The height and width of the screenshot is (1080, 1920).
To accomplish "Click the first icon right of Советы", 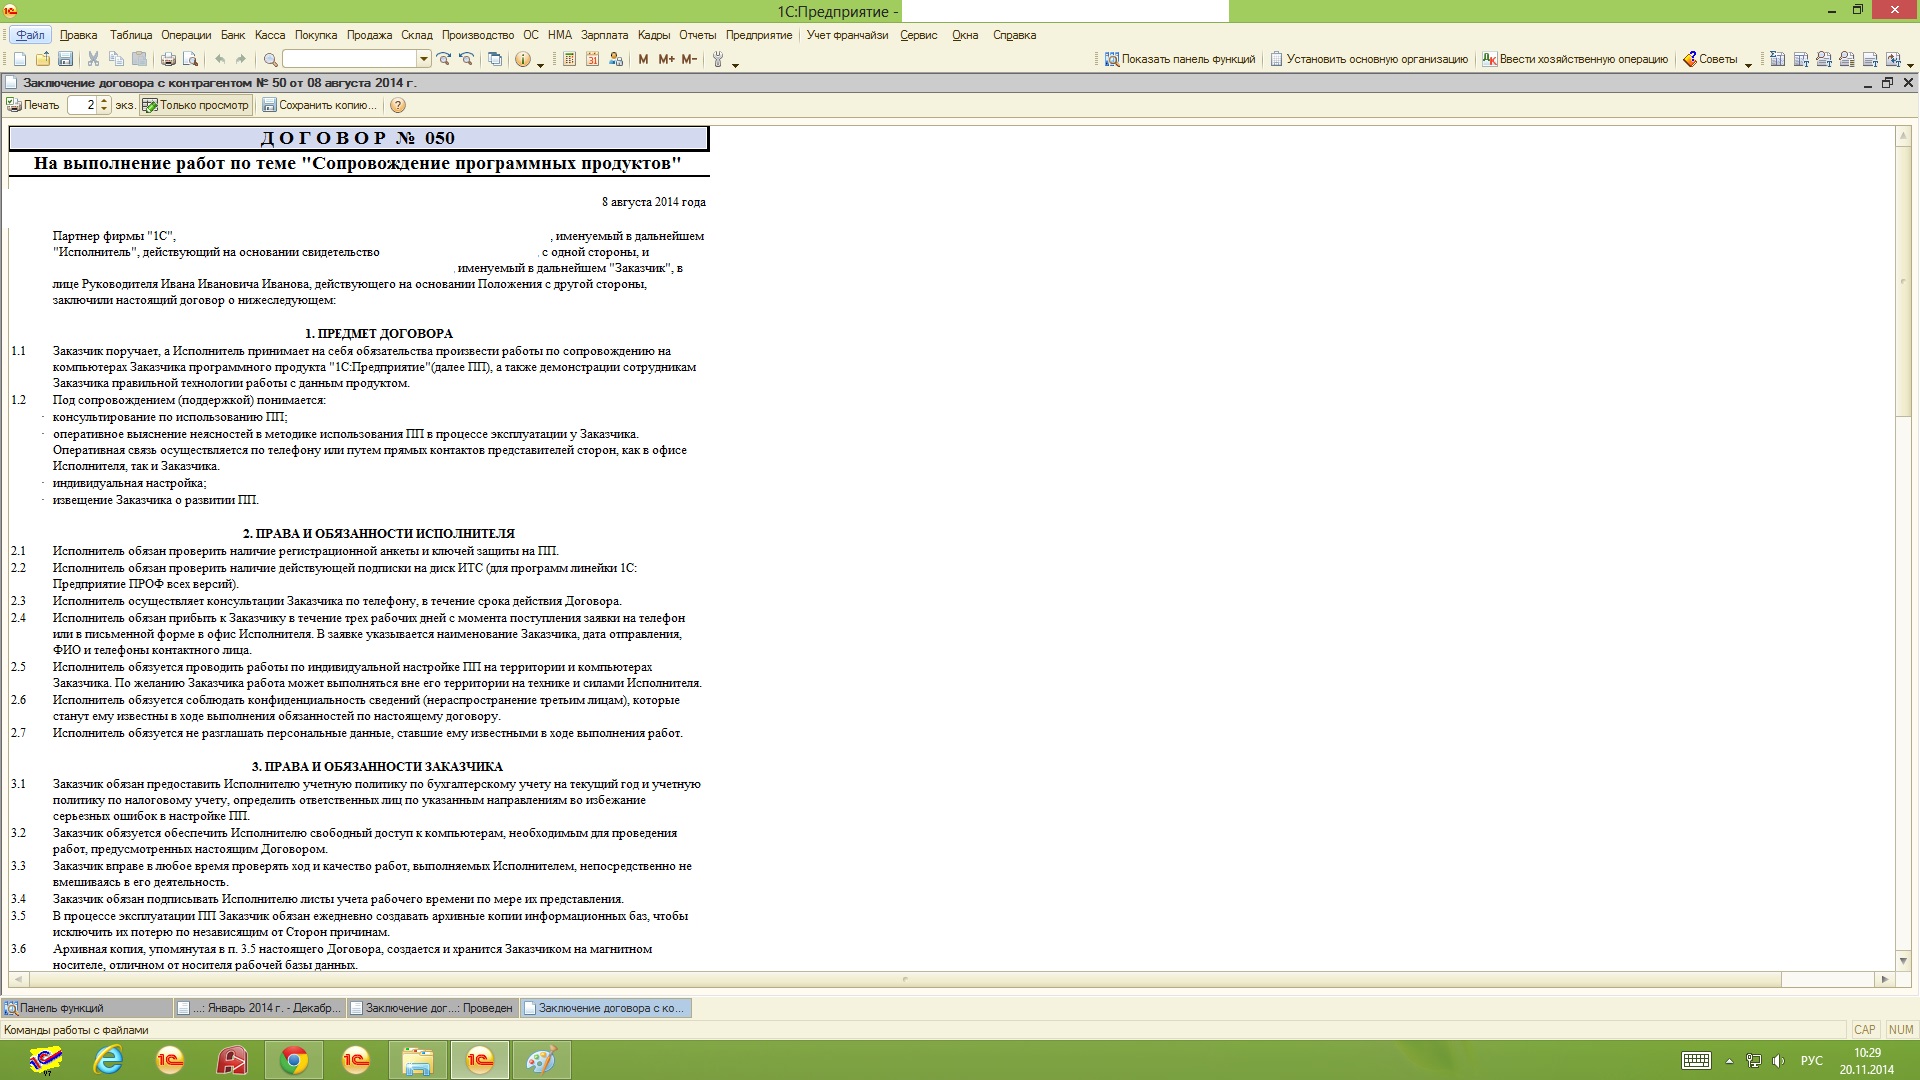I will [x=1777, y=59].
